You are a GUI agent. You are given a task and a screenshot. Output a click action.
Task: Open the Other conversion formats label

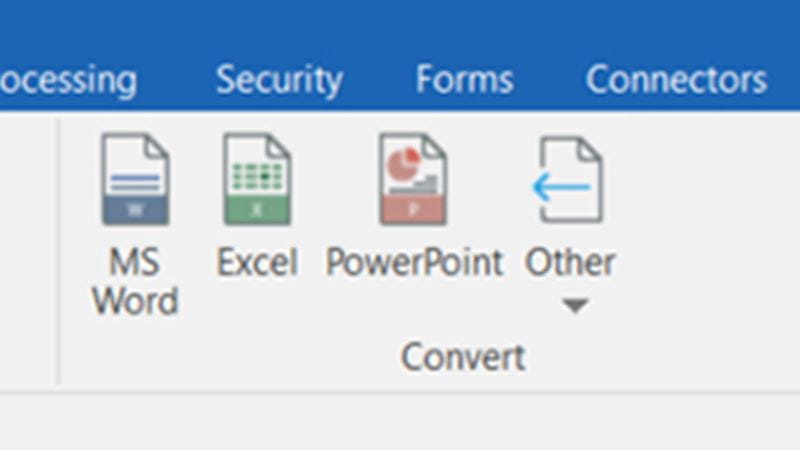pyautogui.click(x=570, y=263)
